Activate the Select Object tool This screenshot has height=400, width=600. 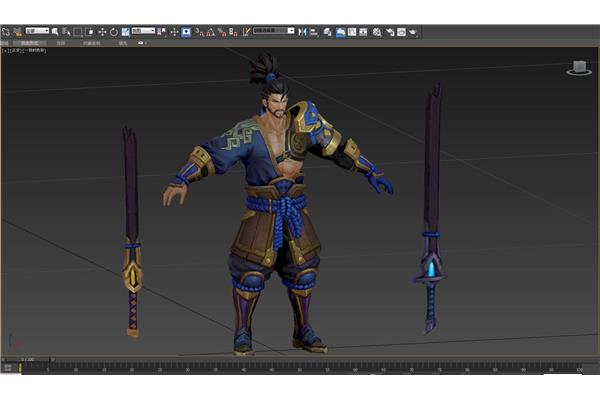point(55,31)
